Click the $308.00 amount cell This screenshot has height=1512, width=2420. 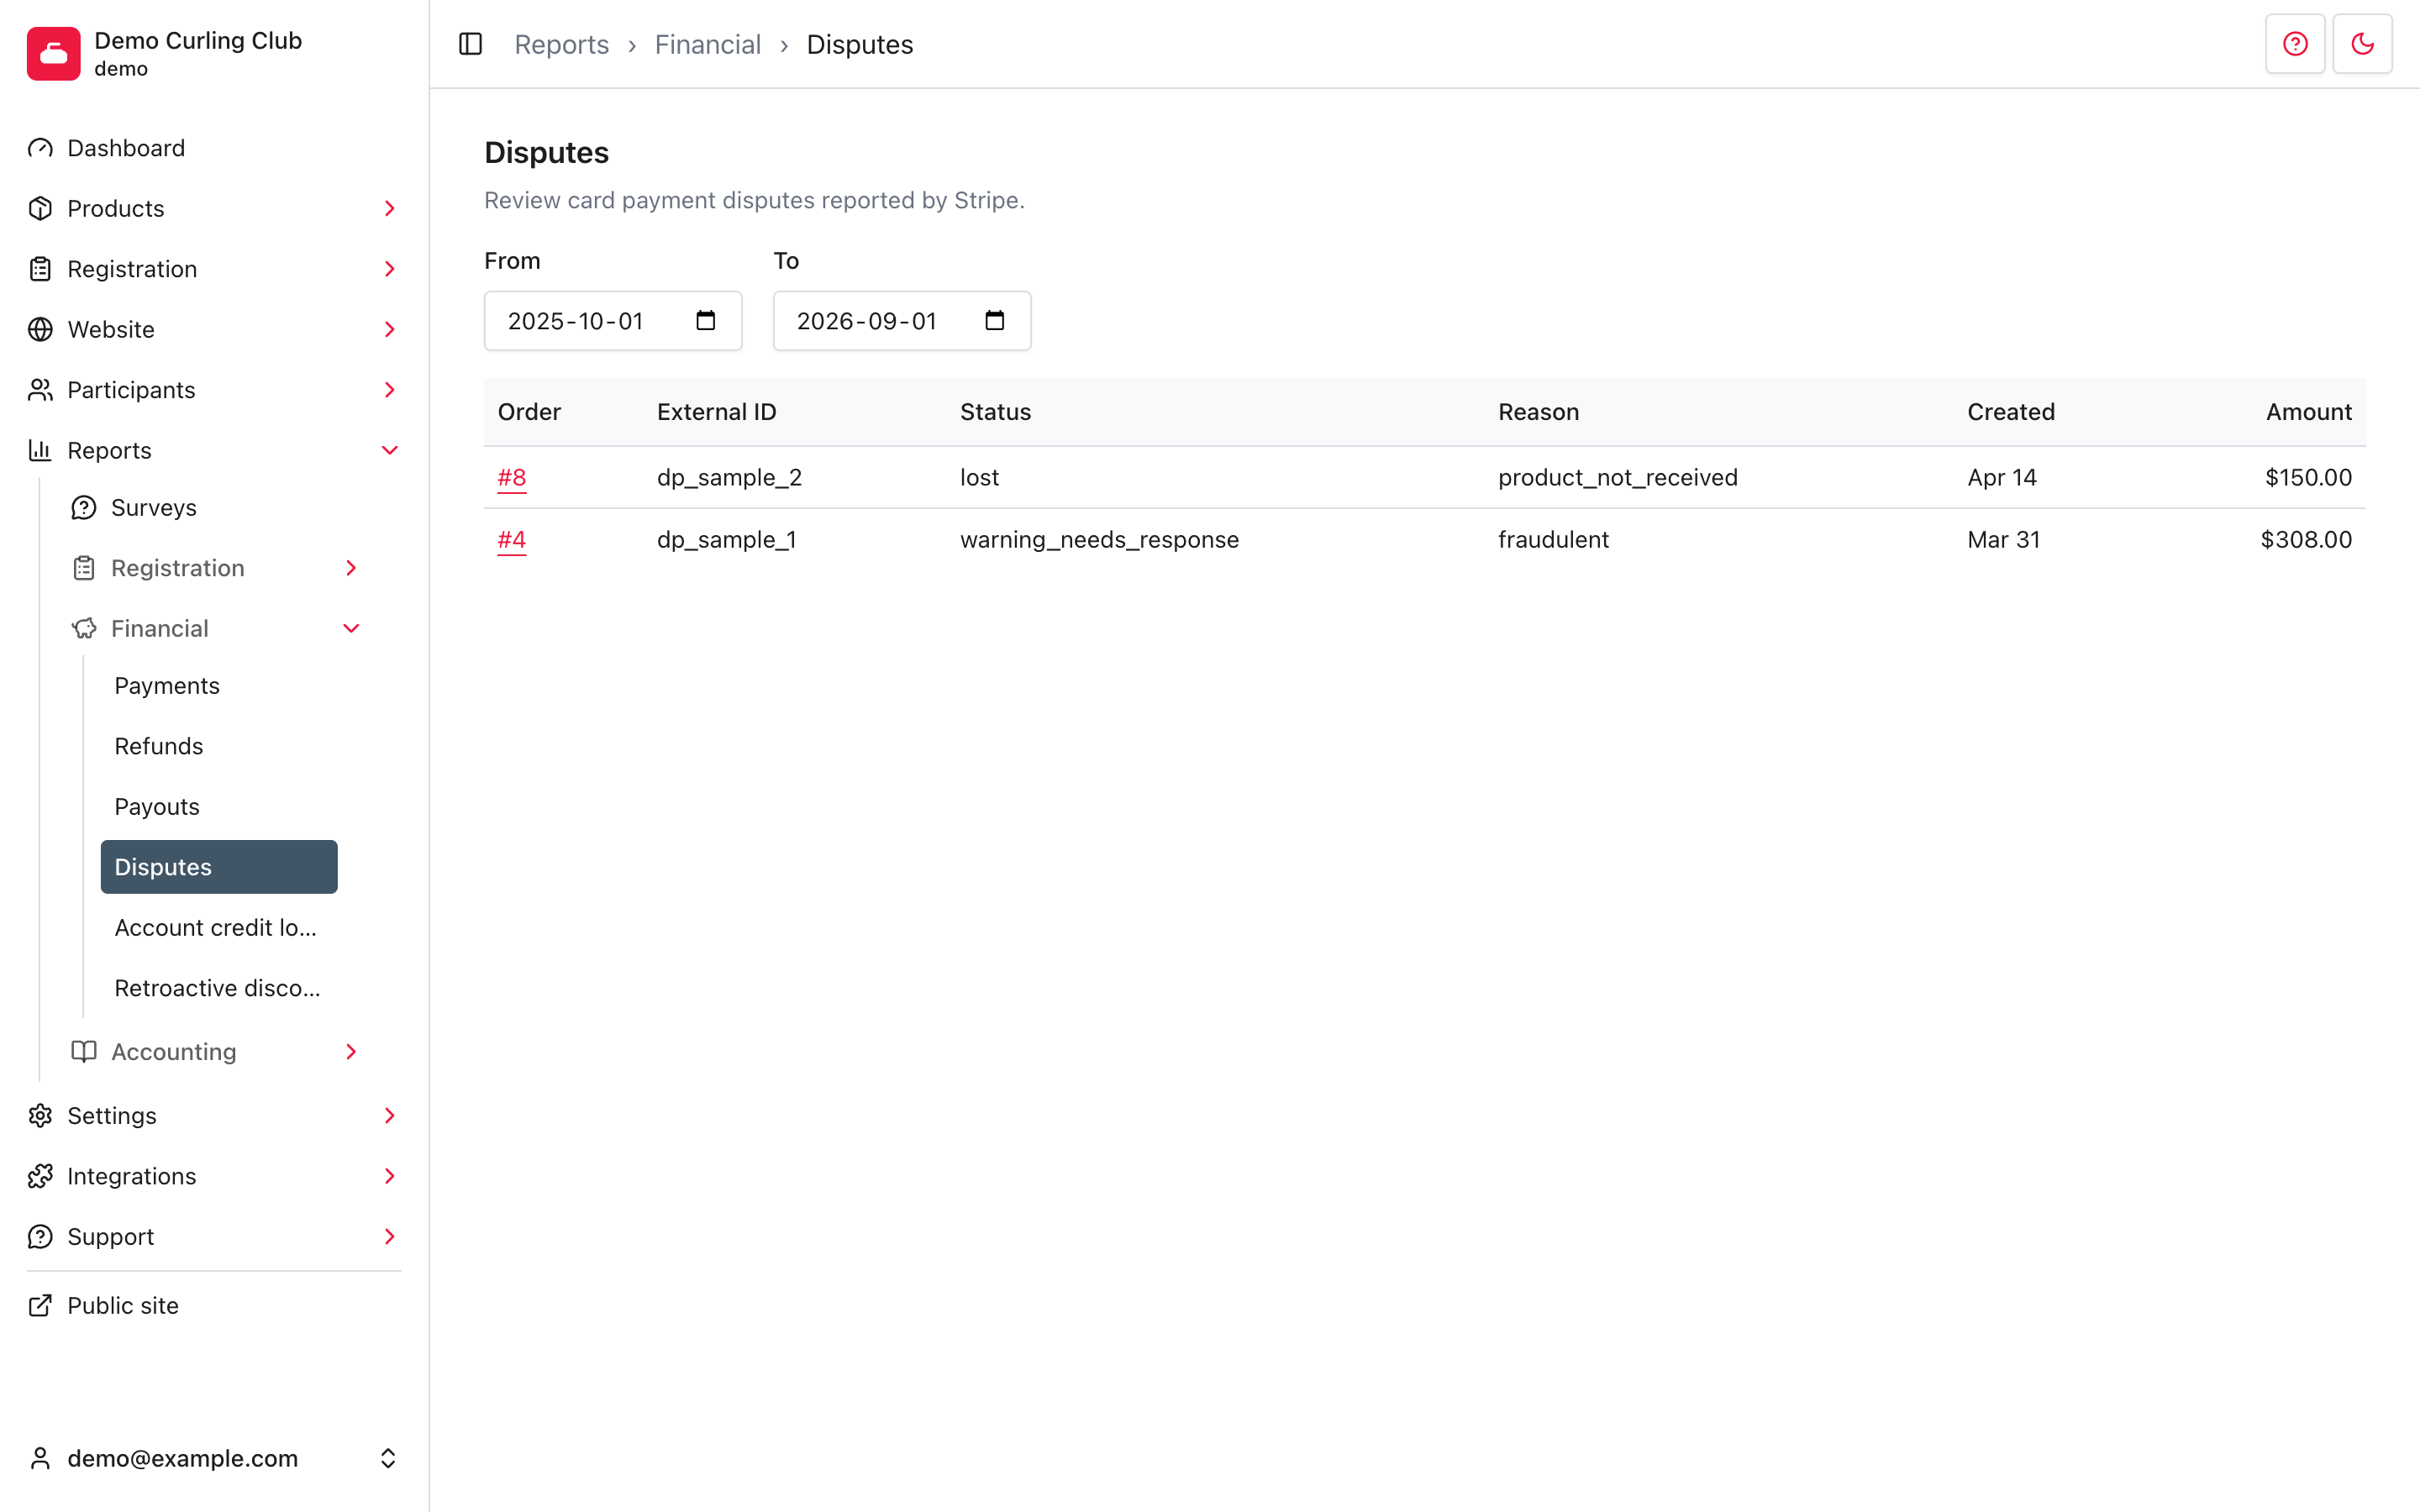(2306, 539)
